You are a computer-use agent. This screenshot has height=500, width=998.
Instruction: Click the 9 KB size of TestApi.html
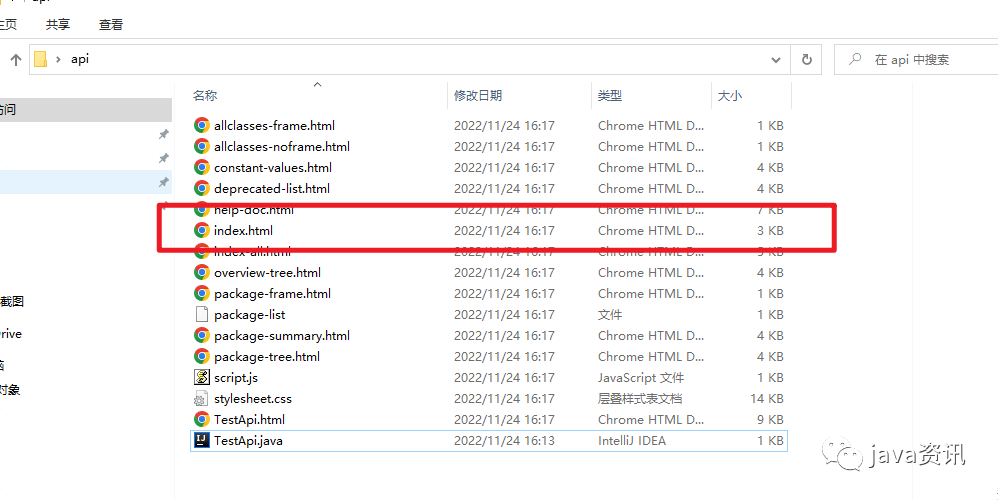coord(770,419)
